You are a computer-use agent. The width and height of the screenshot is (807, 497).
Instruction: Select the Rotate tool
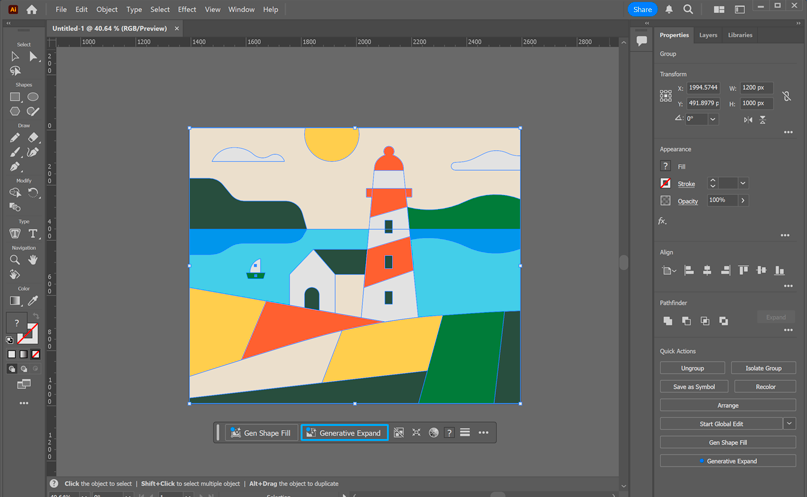click(33, 193)
